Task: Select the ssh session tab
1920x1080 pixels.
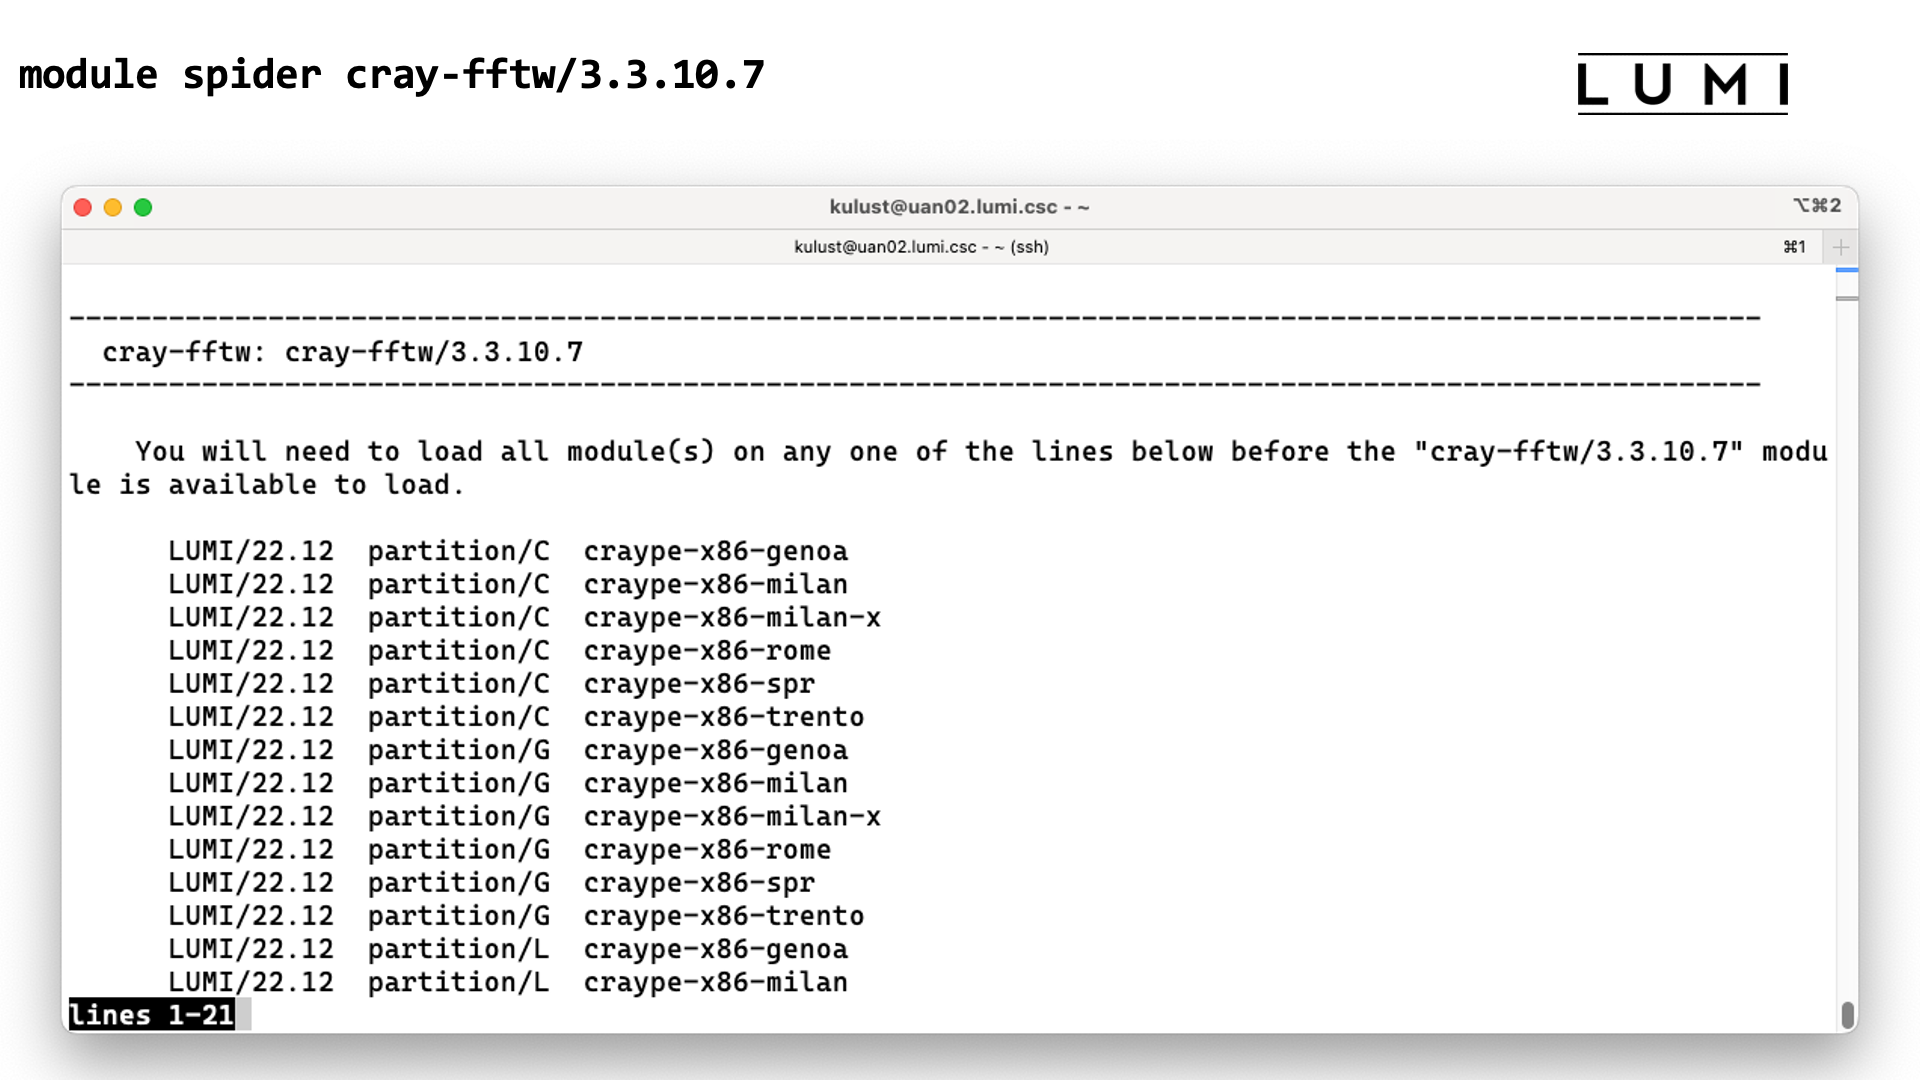Action: [x=920, y=247]
